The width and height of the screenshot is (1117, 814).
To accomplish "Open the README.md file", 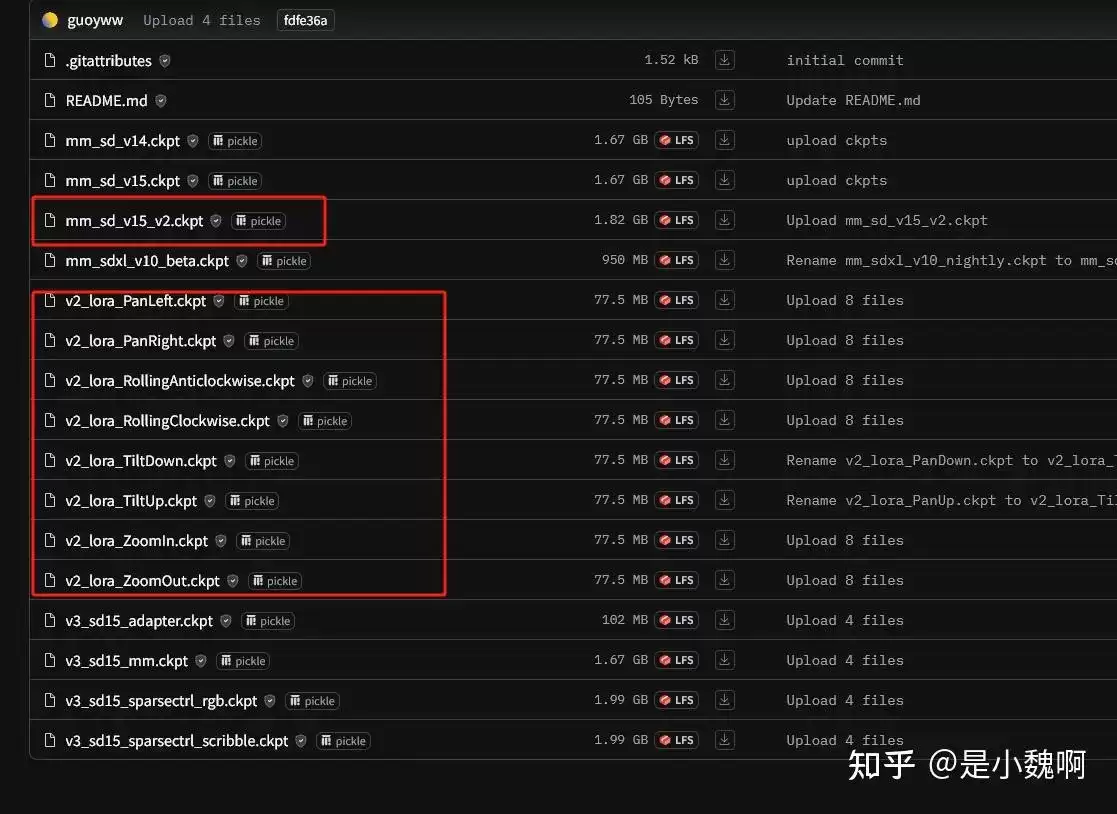I will [106, 100].
